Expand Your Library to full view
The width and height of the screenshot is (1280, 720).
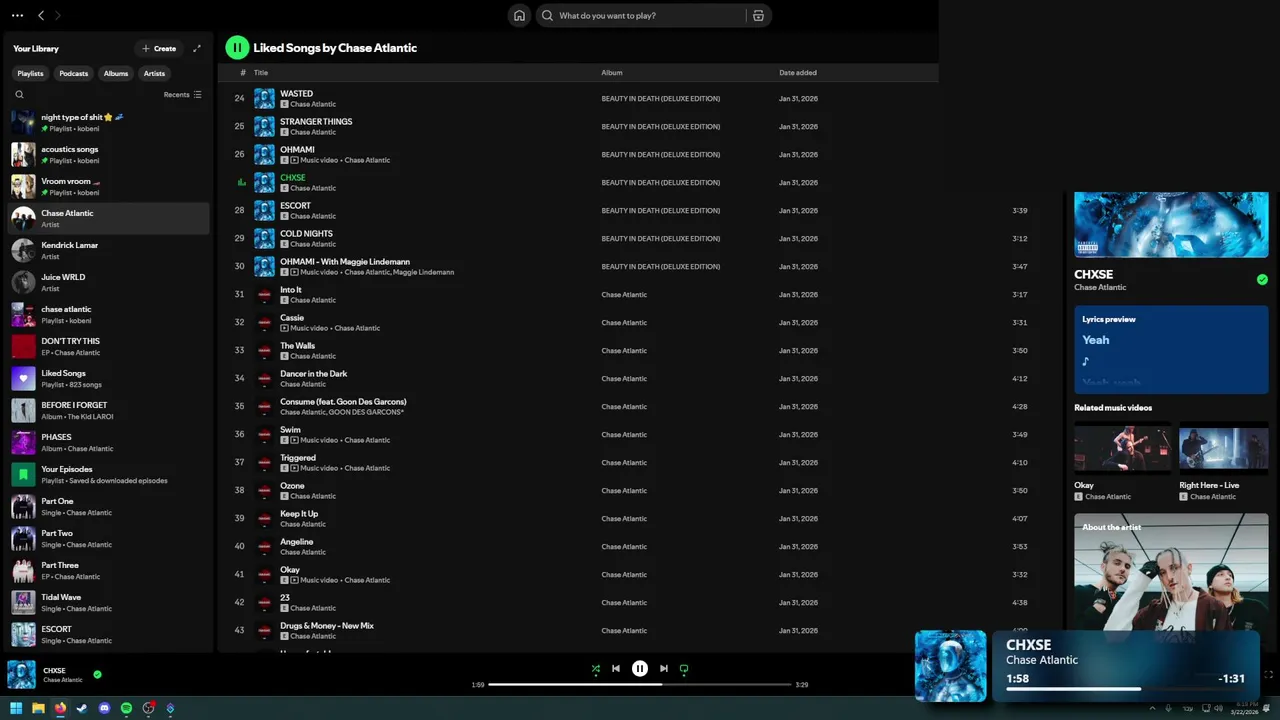coord(197,48)
